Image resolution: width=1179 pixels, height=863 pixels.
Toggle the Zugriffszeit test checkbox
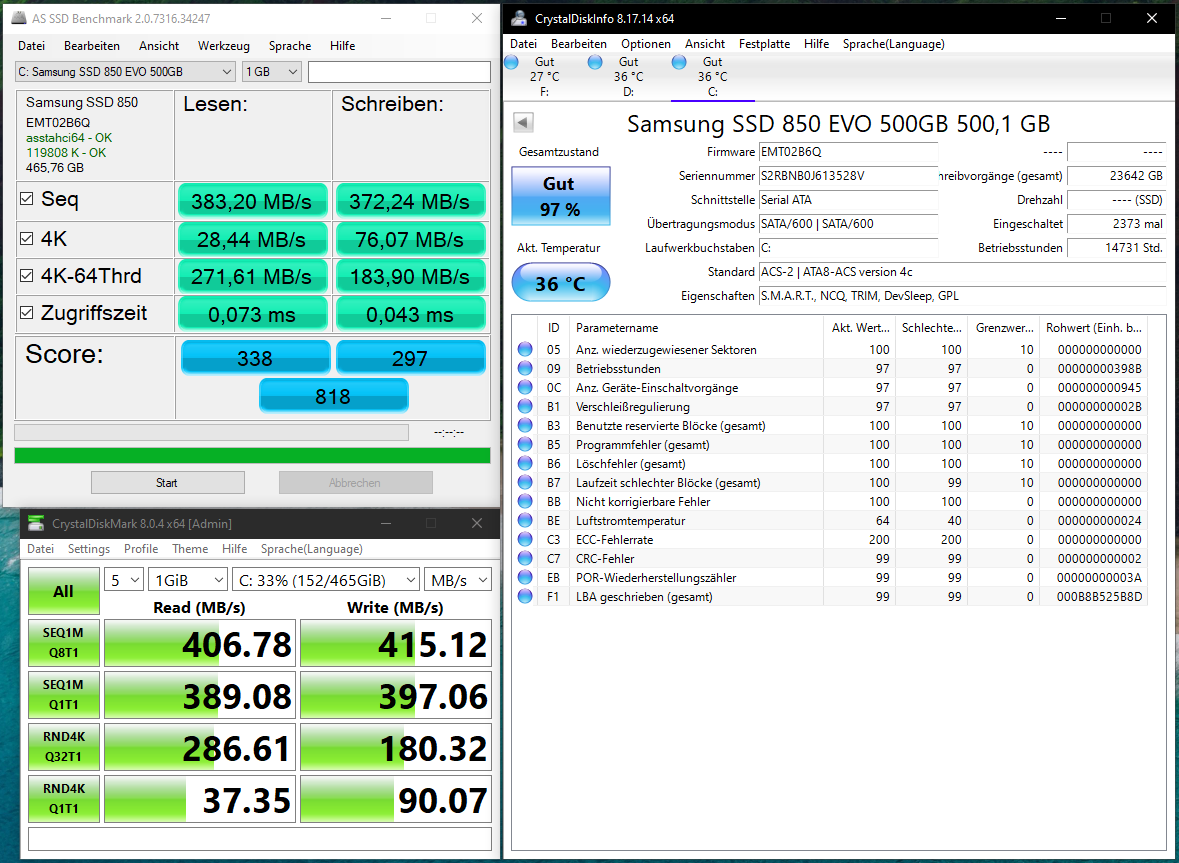26,313
